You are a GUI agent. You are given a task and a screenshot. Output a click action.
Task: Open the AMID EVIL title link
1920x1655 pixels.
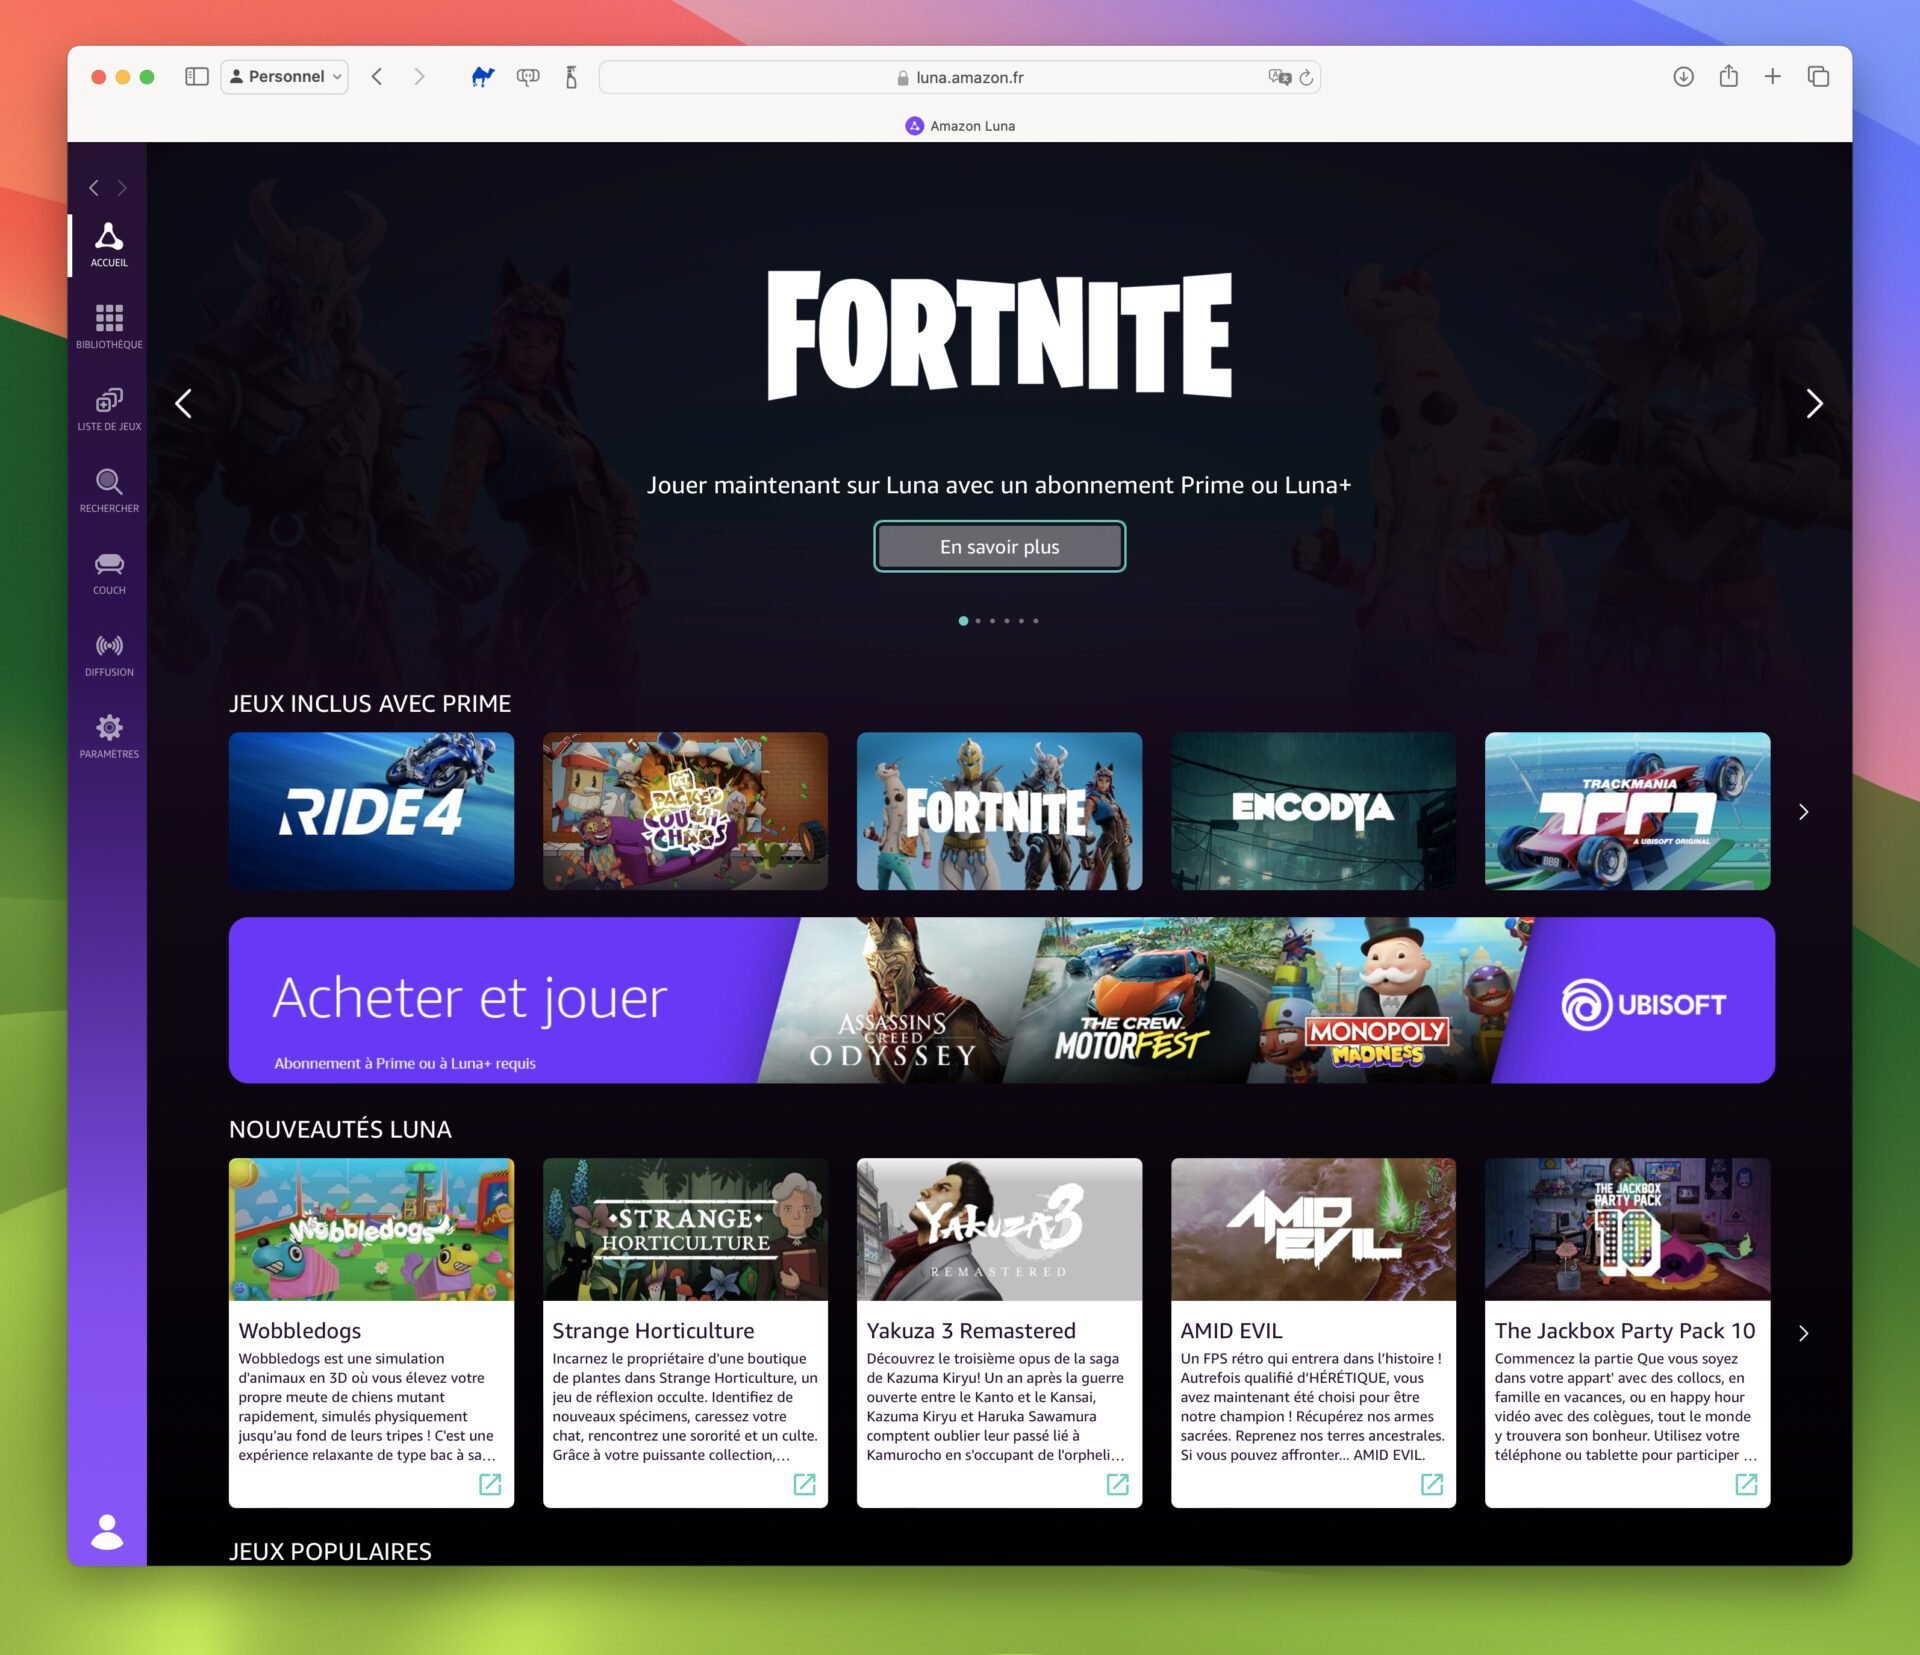[x=1231, y=1331]
